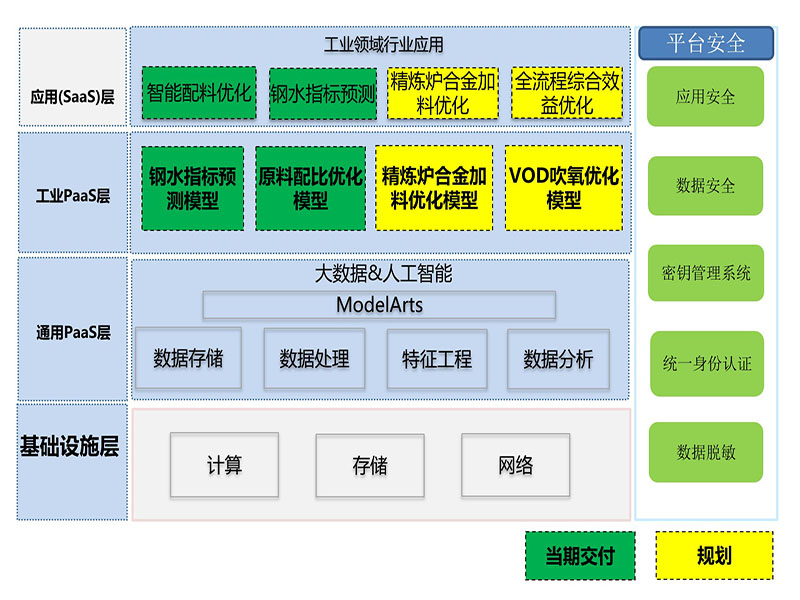The height and width of the screenshot is (600, 800).
Task: Click the 平台安全 blue header
Action: click(706, 43)
